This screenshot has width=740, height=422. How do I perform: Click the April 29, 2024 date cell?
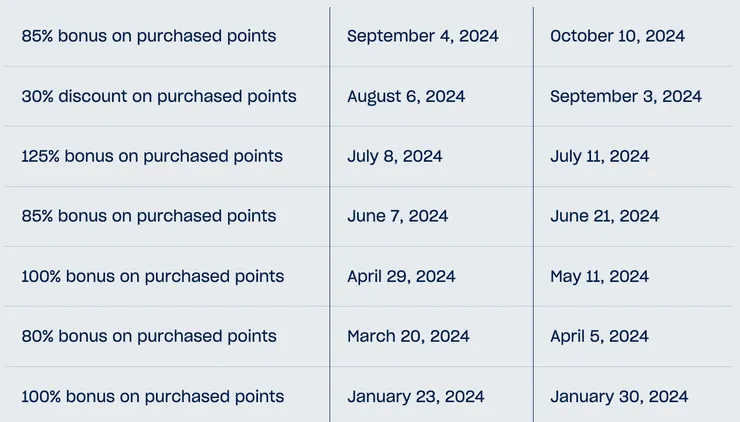pos(402,277)
